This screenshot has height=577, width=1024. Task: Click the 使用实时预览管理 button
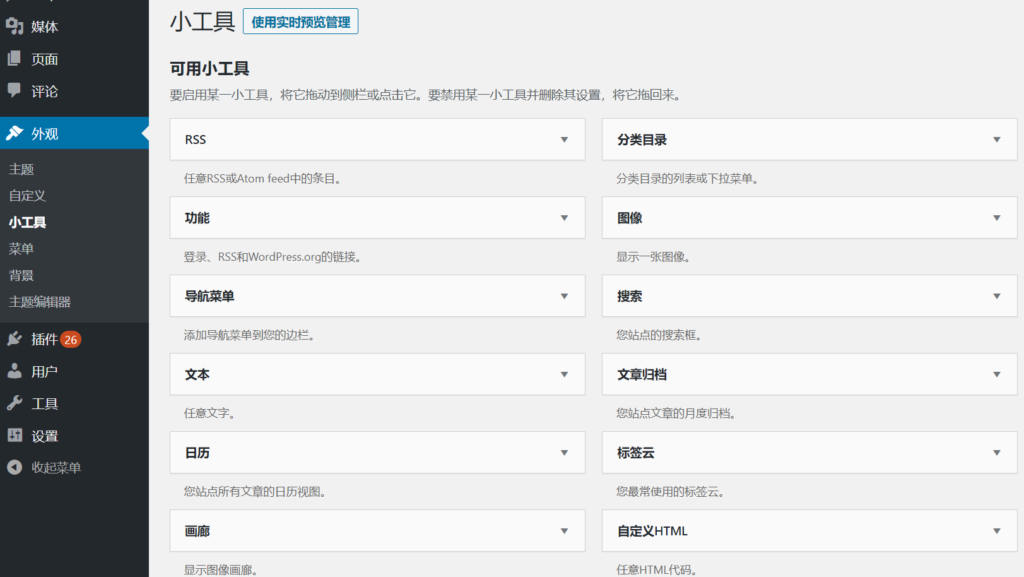pos(300,21)
